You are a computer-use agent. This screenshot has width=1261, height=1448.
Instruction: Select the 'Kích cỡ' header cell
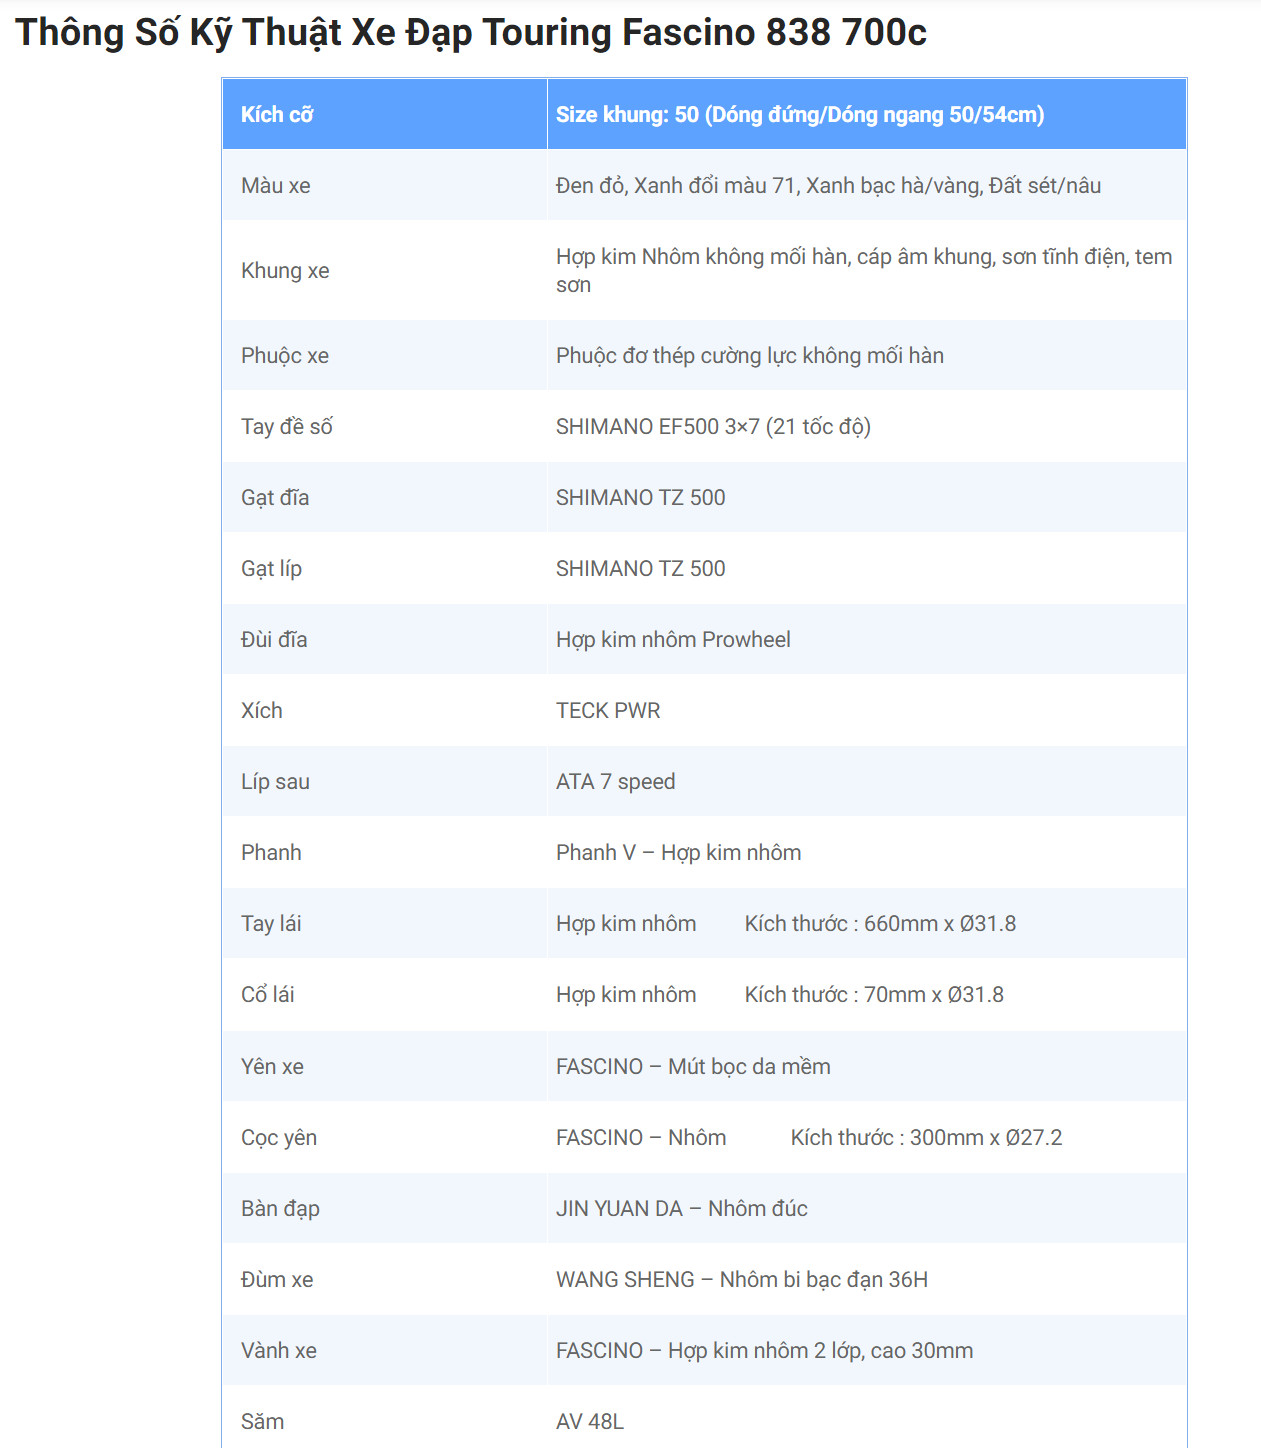coord(385,114)
